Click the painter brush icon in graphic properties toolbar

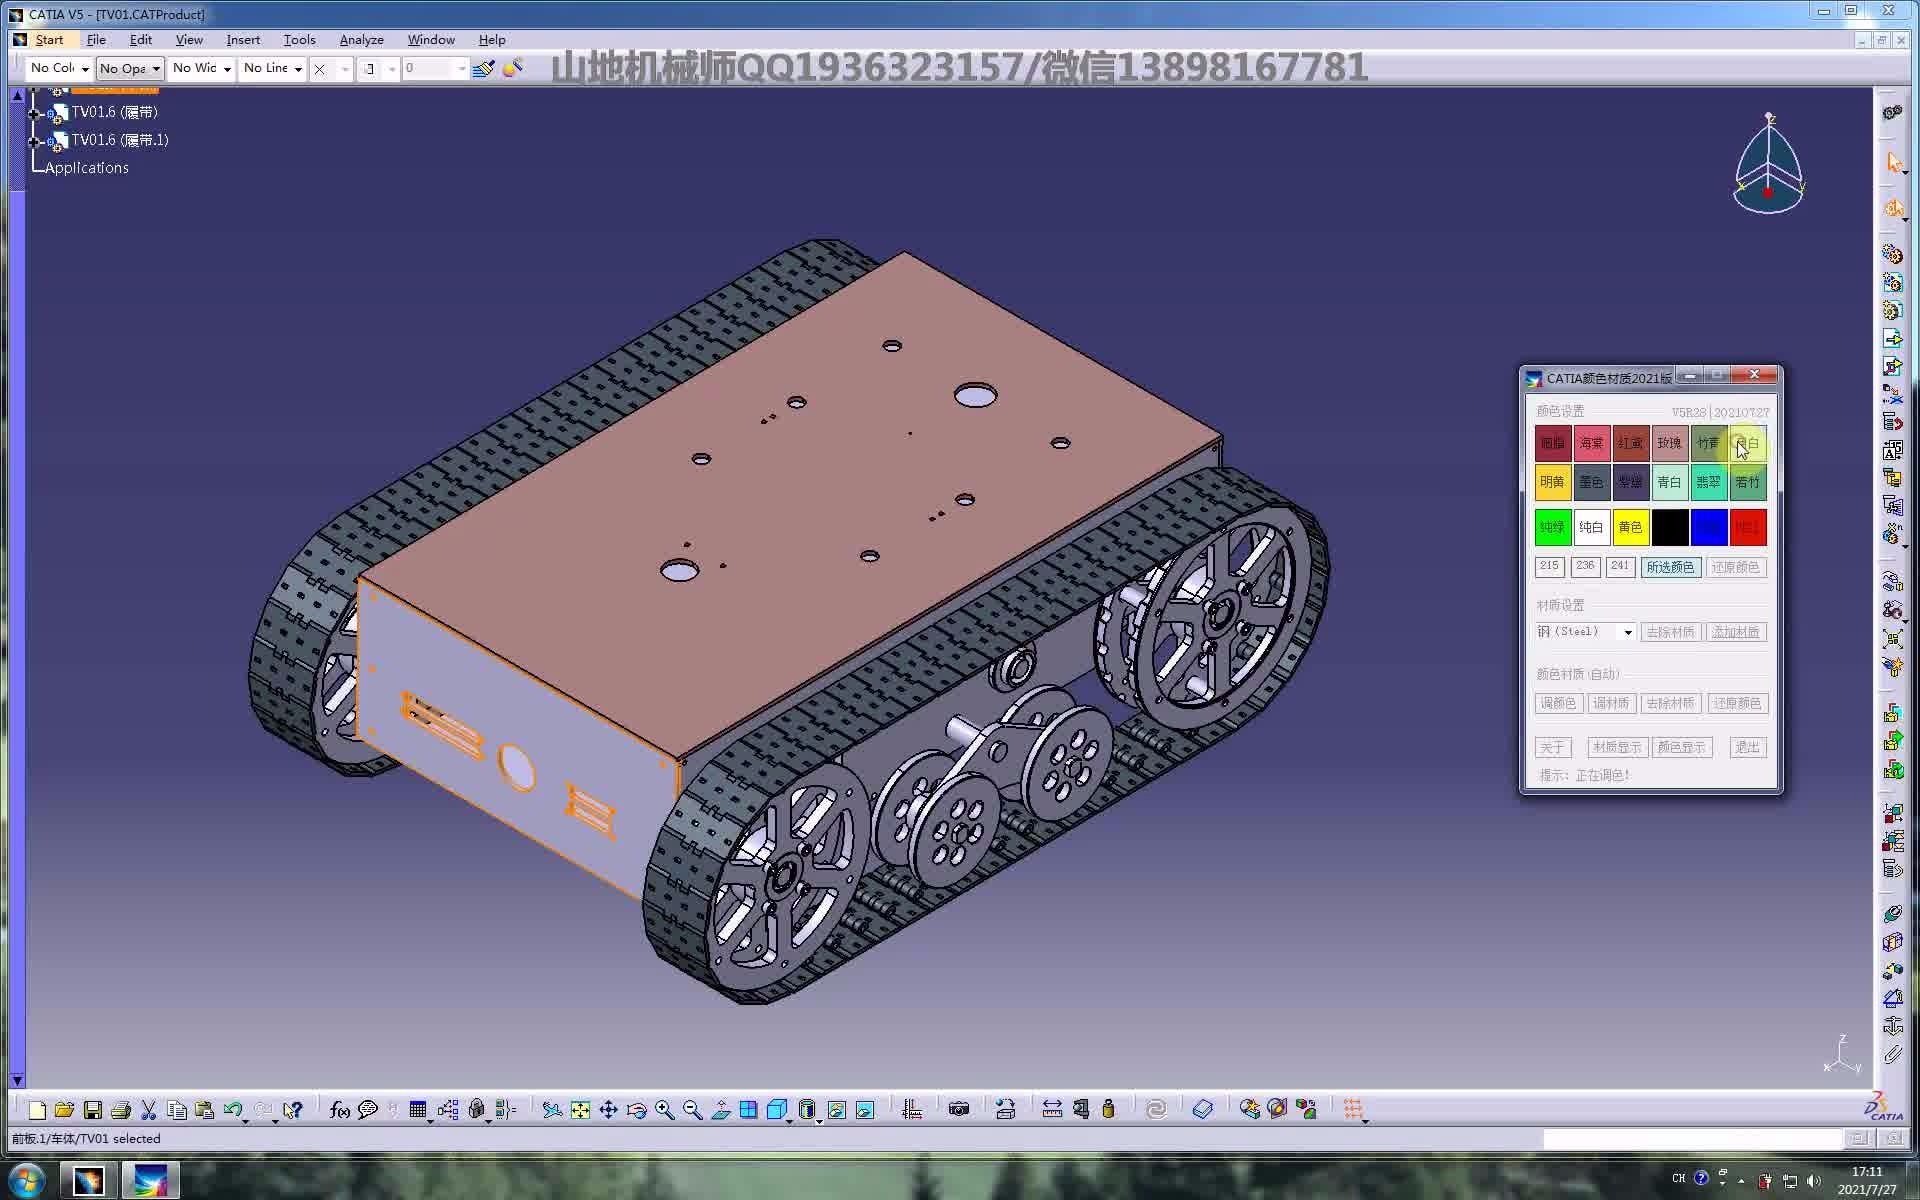click(x=484, y=68)
